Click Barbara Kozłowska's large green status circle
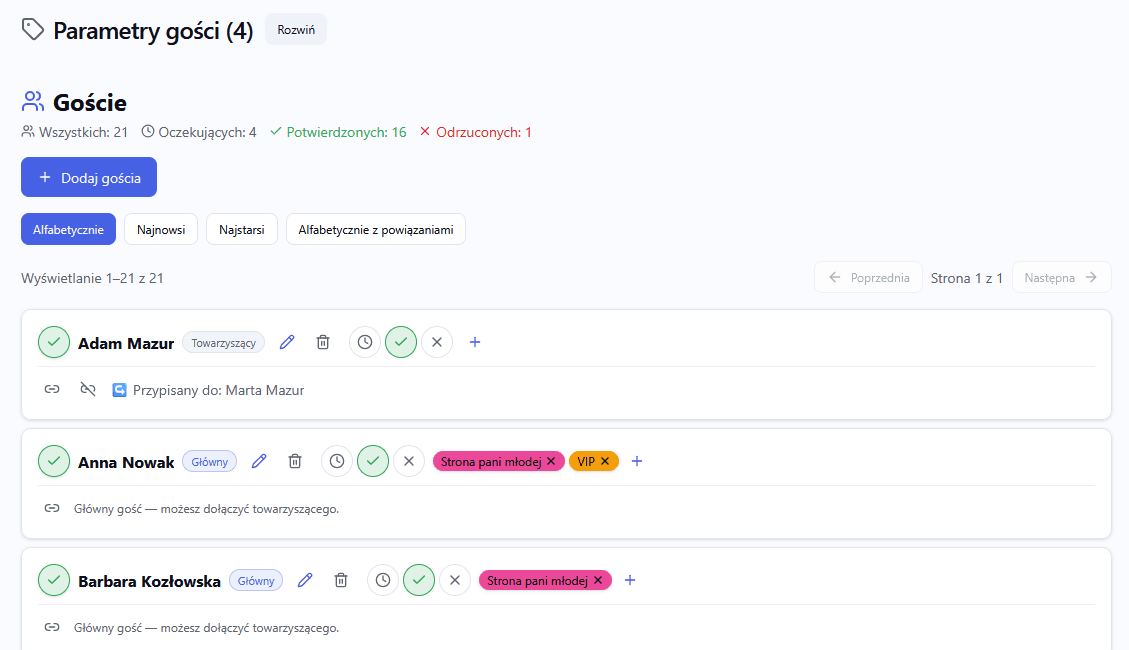 [54, 580]
